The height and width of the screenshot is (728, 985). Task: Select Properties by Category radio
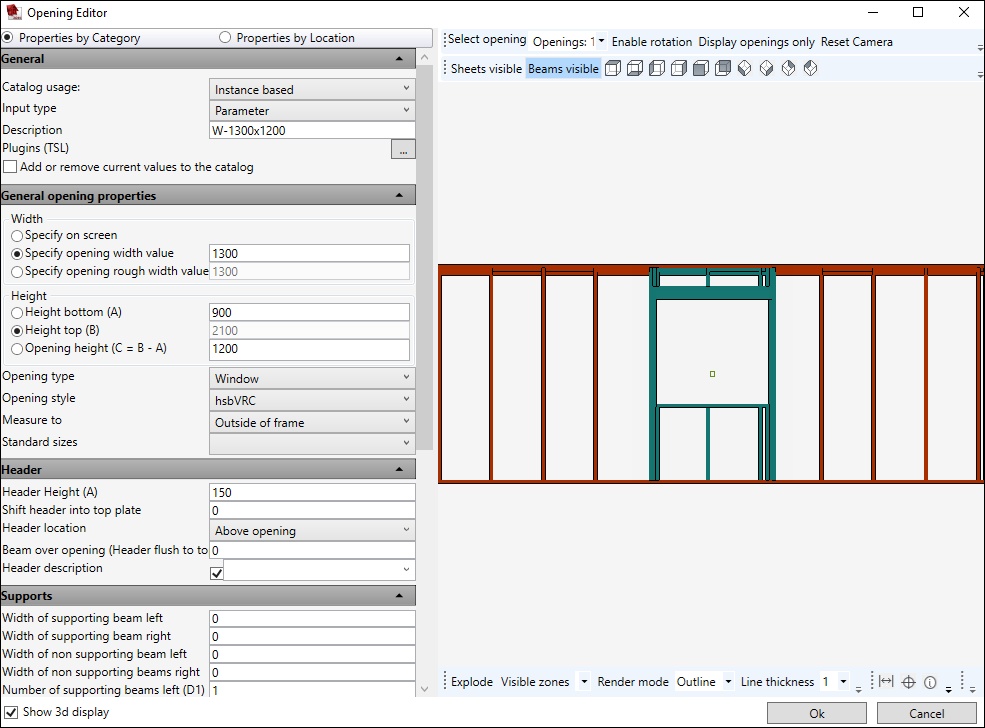pyautogui.click(x=7, y=38)
